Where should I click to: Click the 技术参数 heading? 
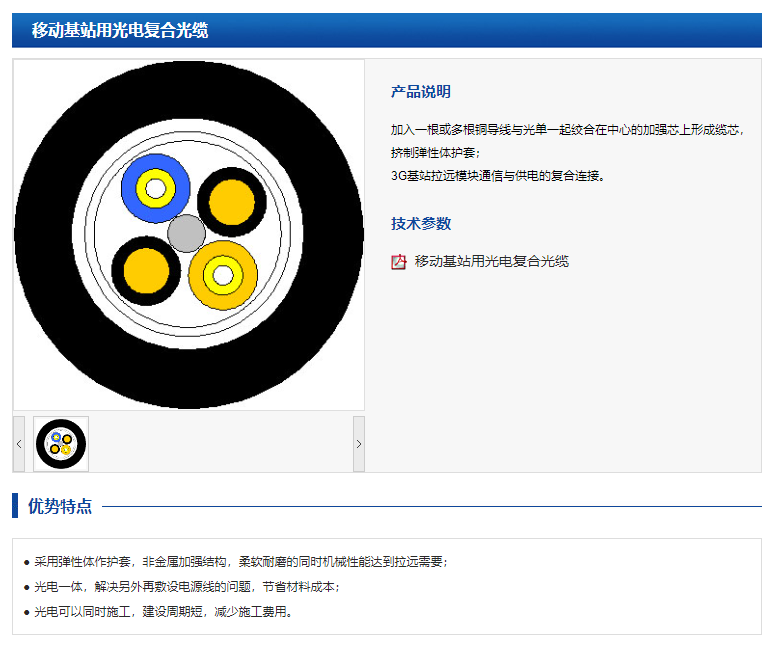420,224
